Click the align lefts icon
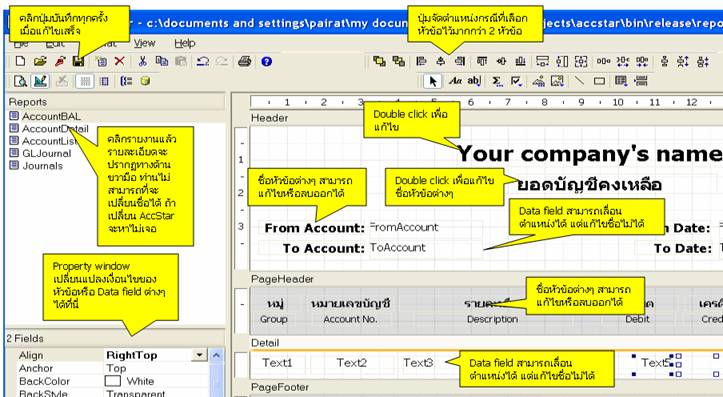723x397 pixels. tap(421, 61)
